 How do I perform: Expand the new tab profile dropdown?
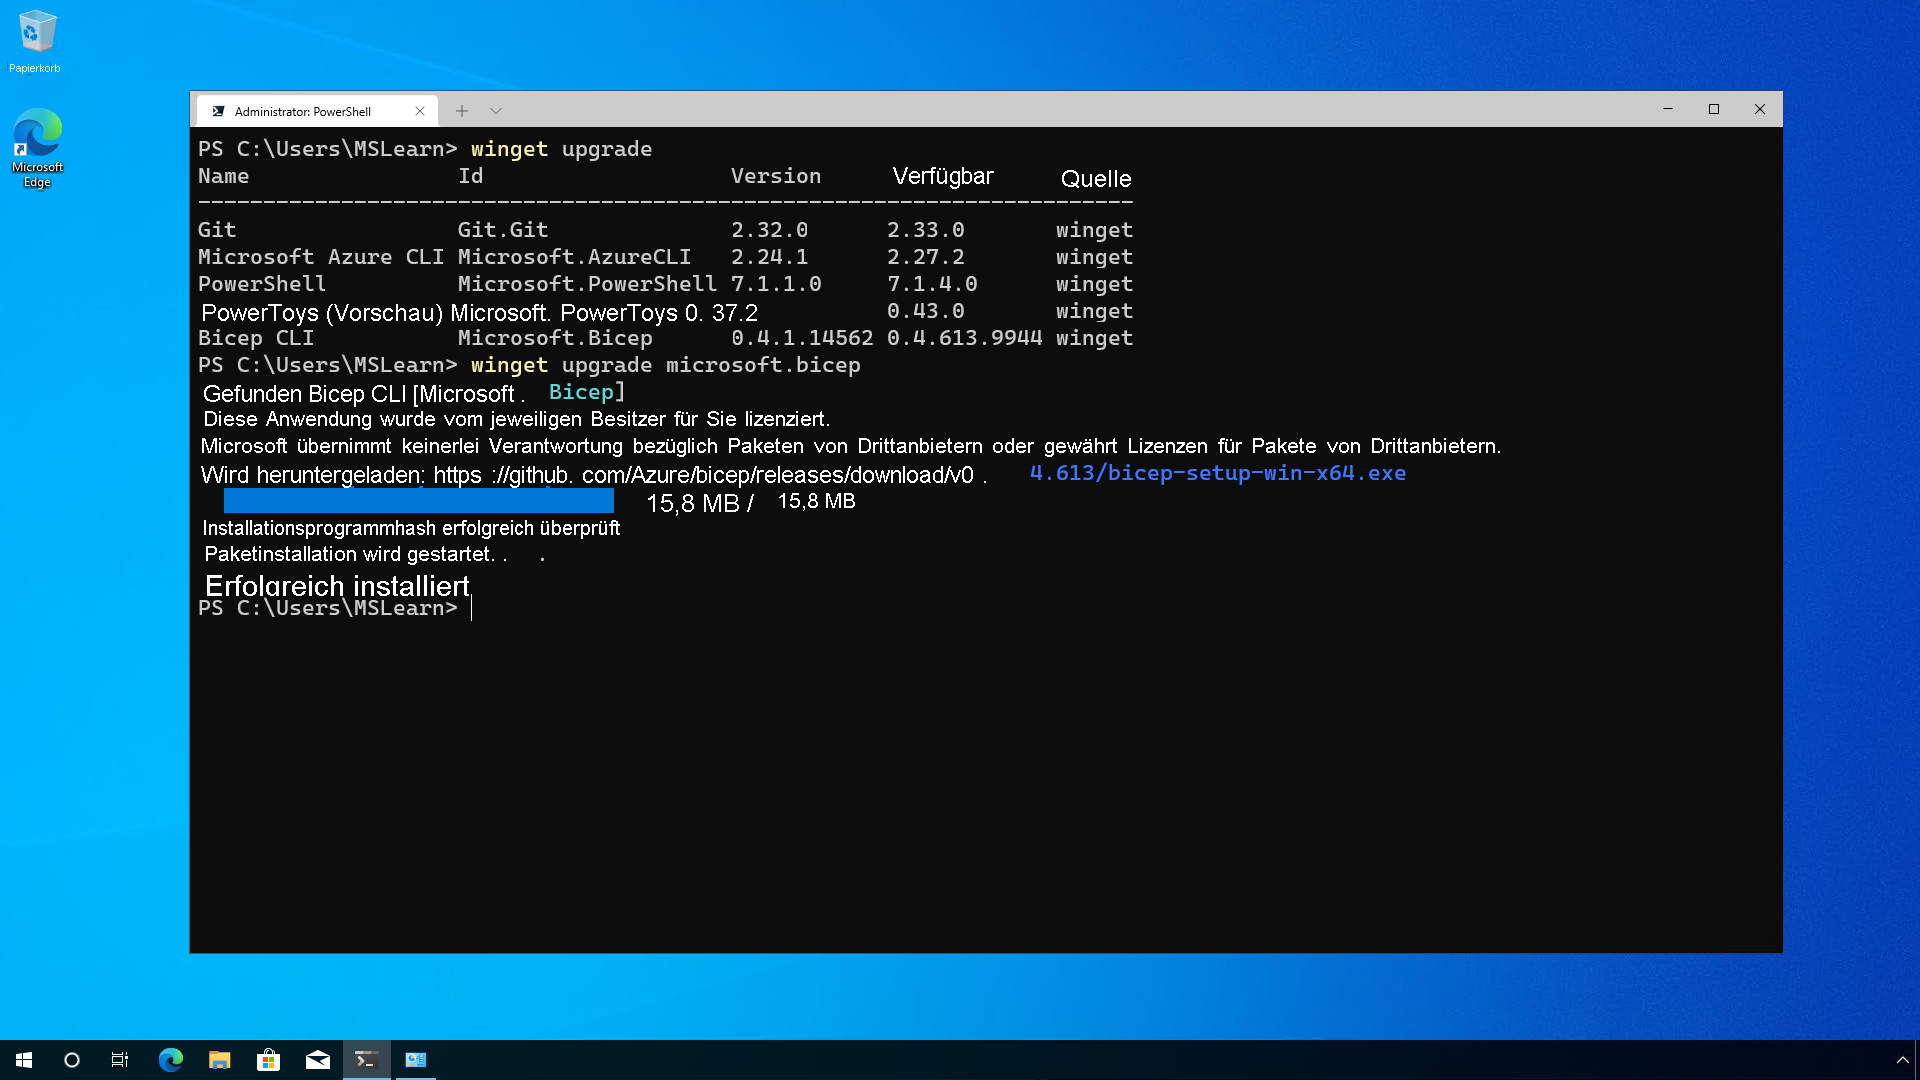tap(496, 111)
